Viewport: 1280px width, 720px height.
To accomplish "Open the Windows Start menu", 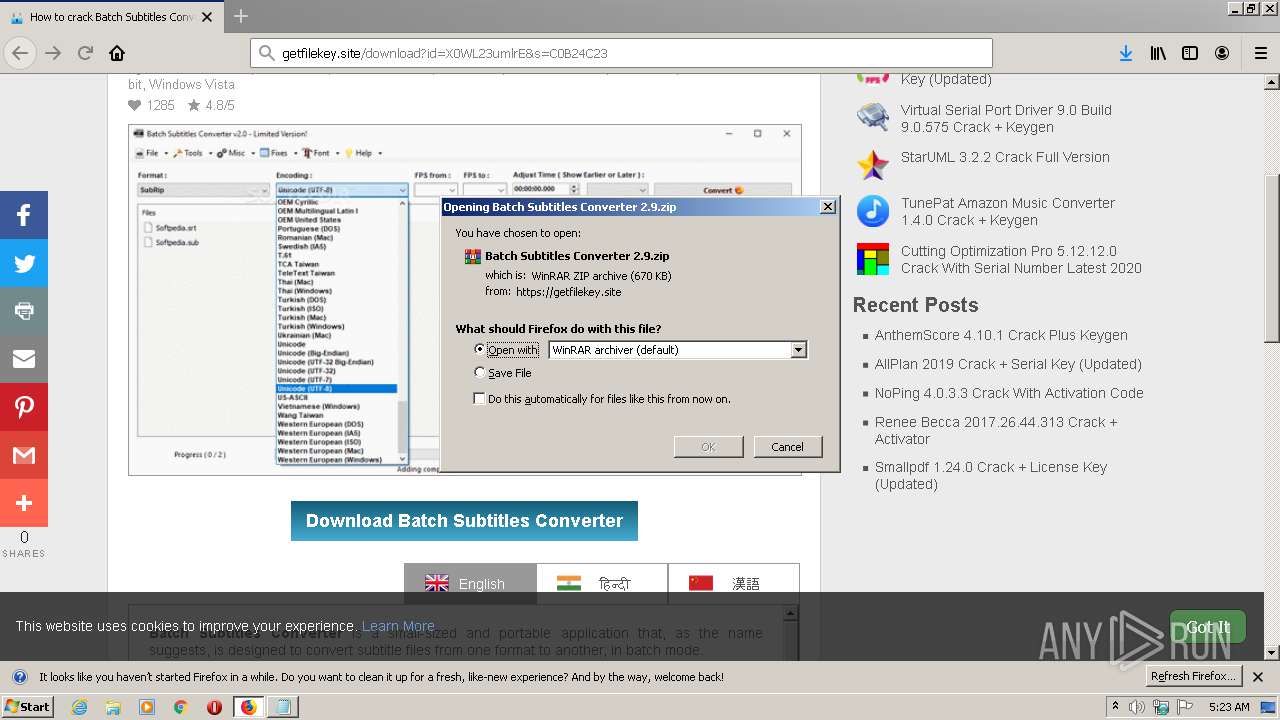I will 27,707.
